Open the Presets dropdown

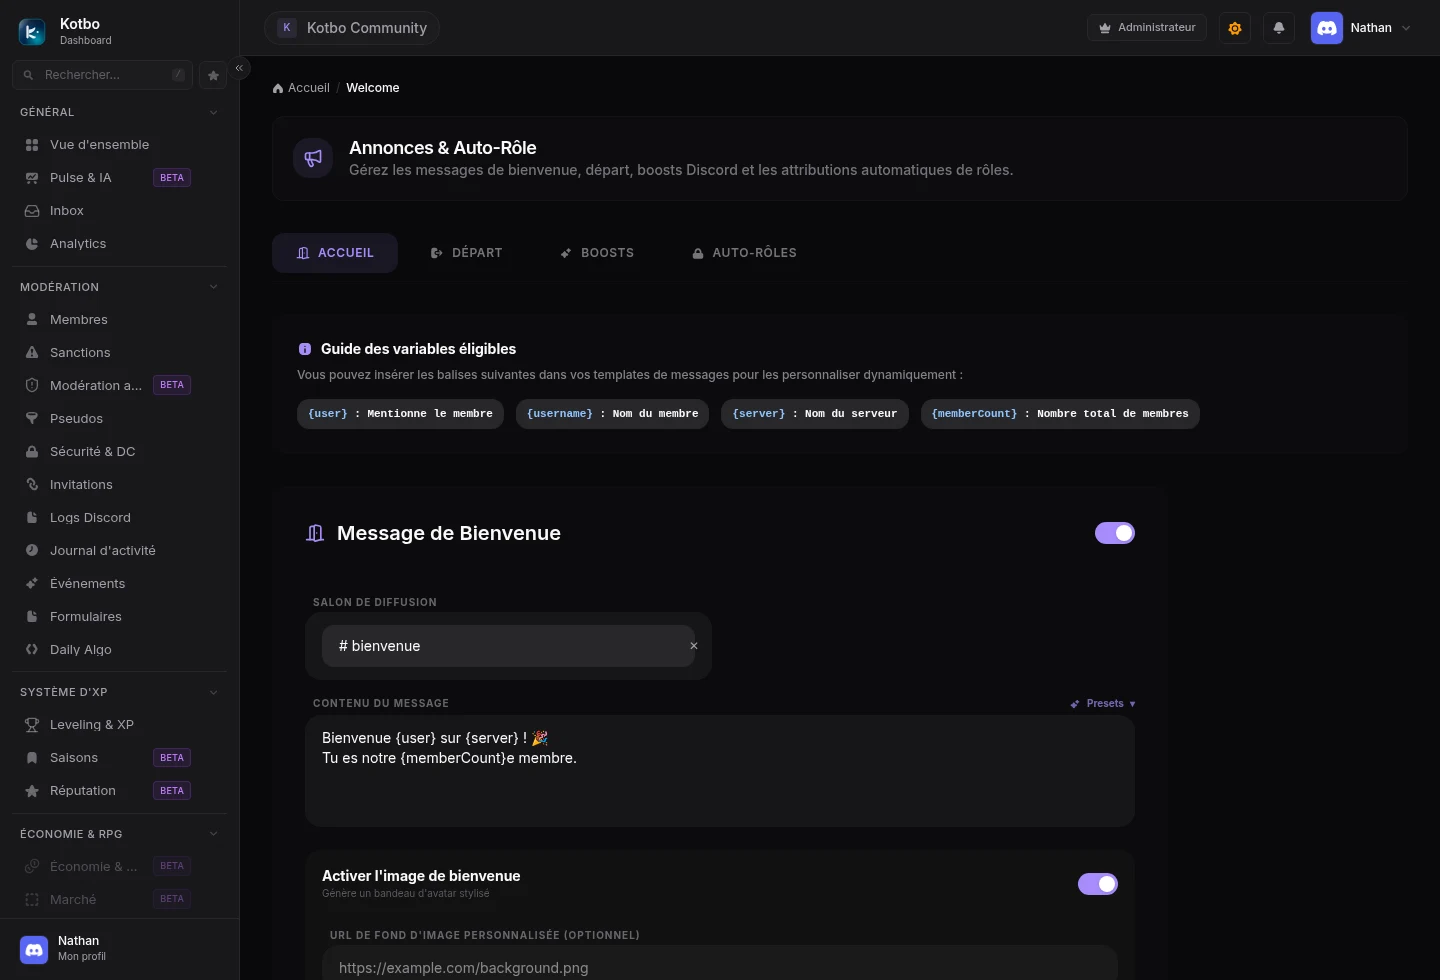click(1103, 703)
